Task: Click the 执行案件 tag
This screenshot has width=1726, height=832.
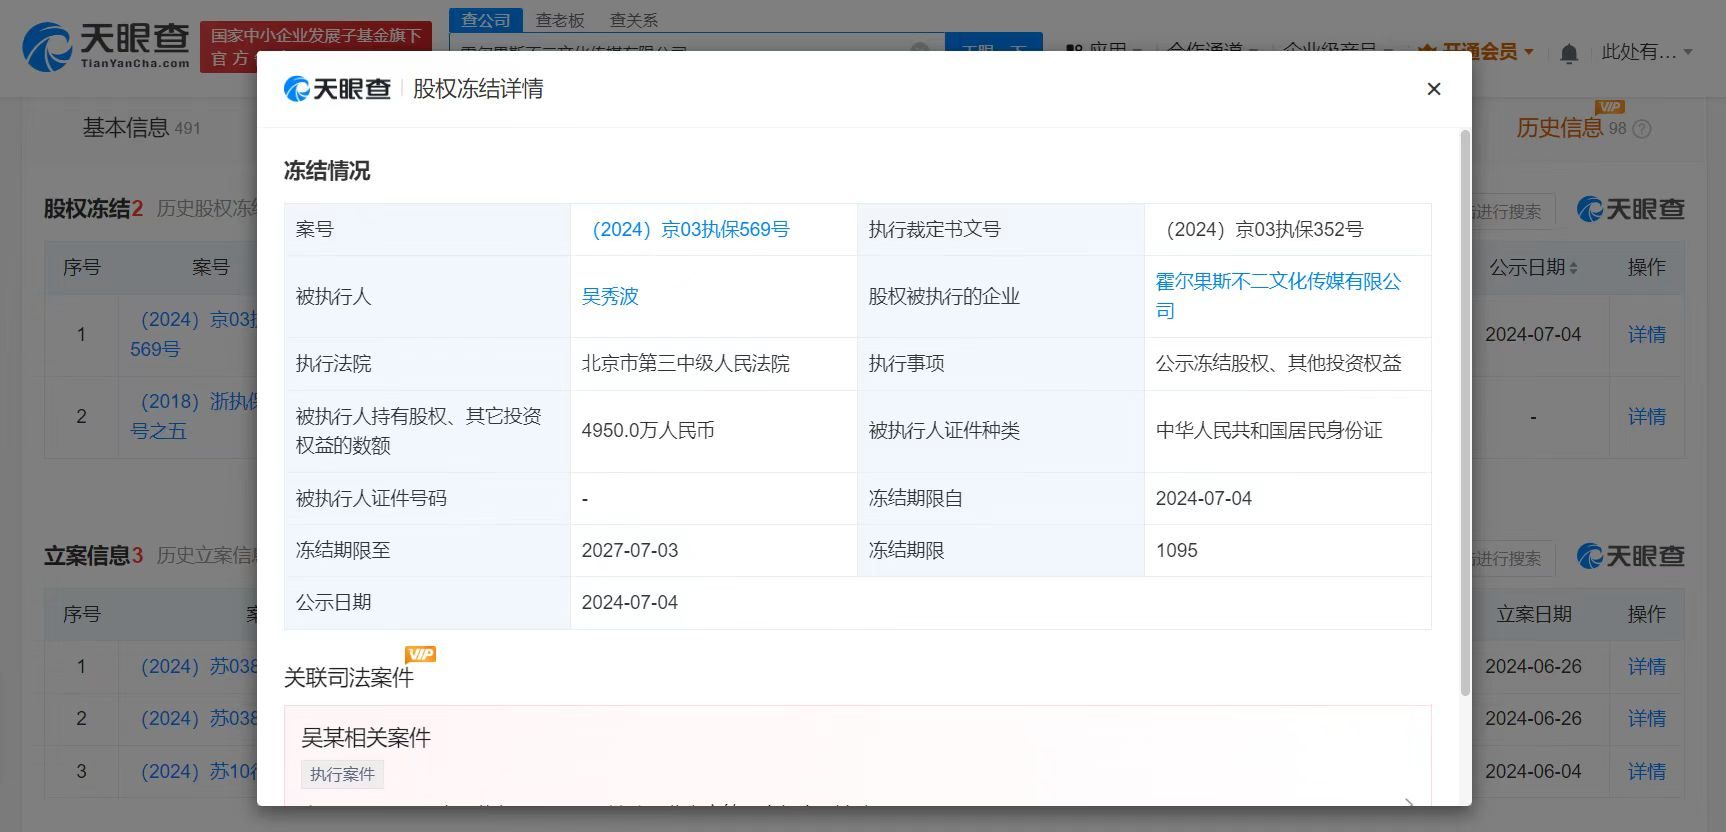Action: pos(342,774)
